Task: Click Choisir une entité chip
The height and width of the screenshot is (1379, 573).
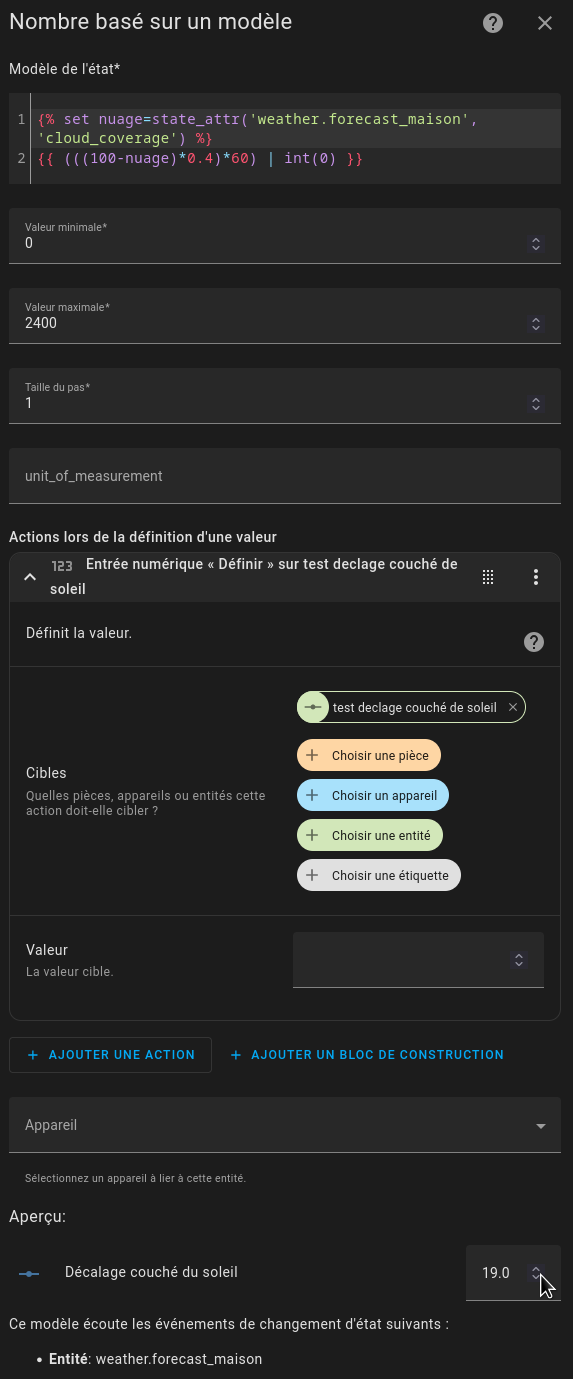Action: [370, 835]
